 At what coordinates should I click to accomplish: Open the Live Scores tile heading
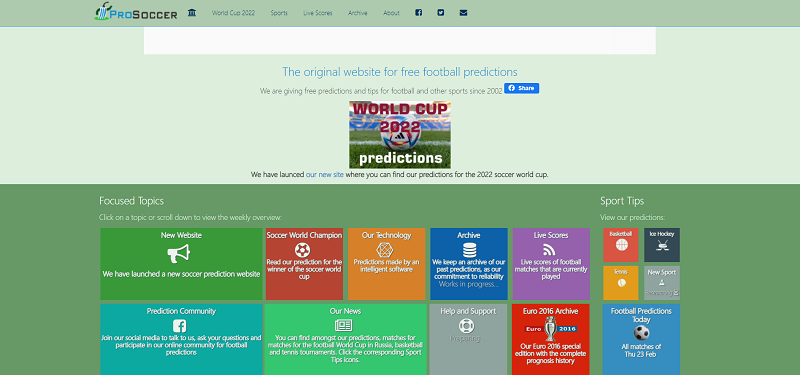tap(551, 235)
